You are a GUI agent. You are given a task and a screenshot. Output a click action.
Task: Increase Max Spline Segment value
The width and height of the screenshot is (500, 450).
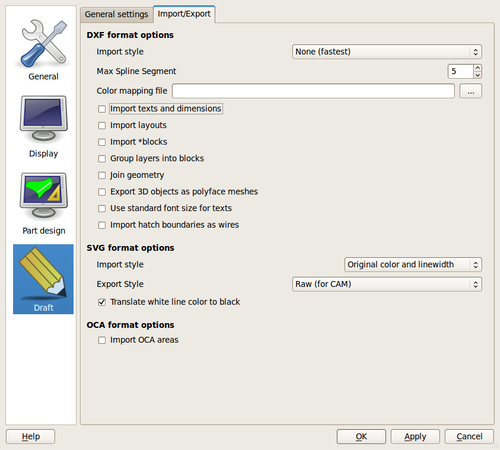(478, 68)
